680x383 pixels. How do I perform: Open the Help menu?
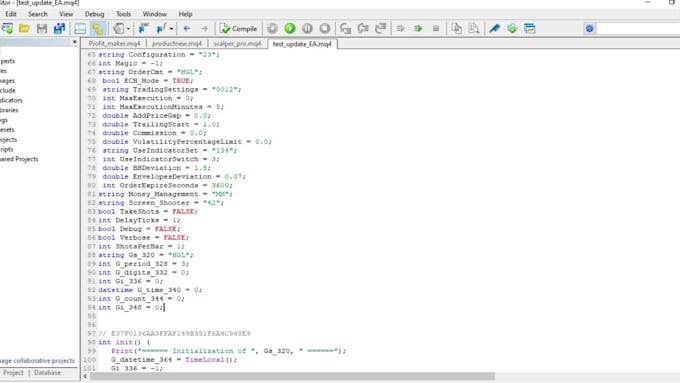185,14
